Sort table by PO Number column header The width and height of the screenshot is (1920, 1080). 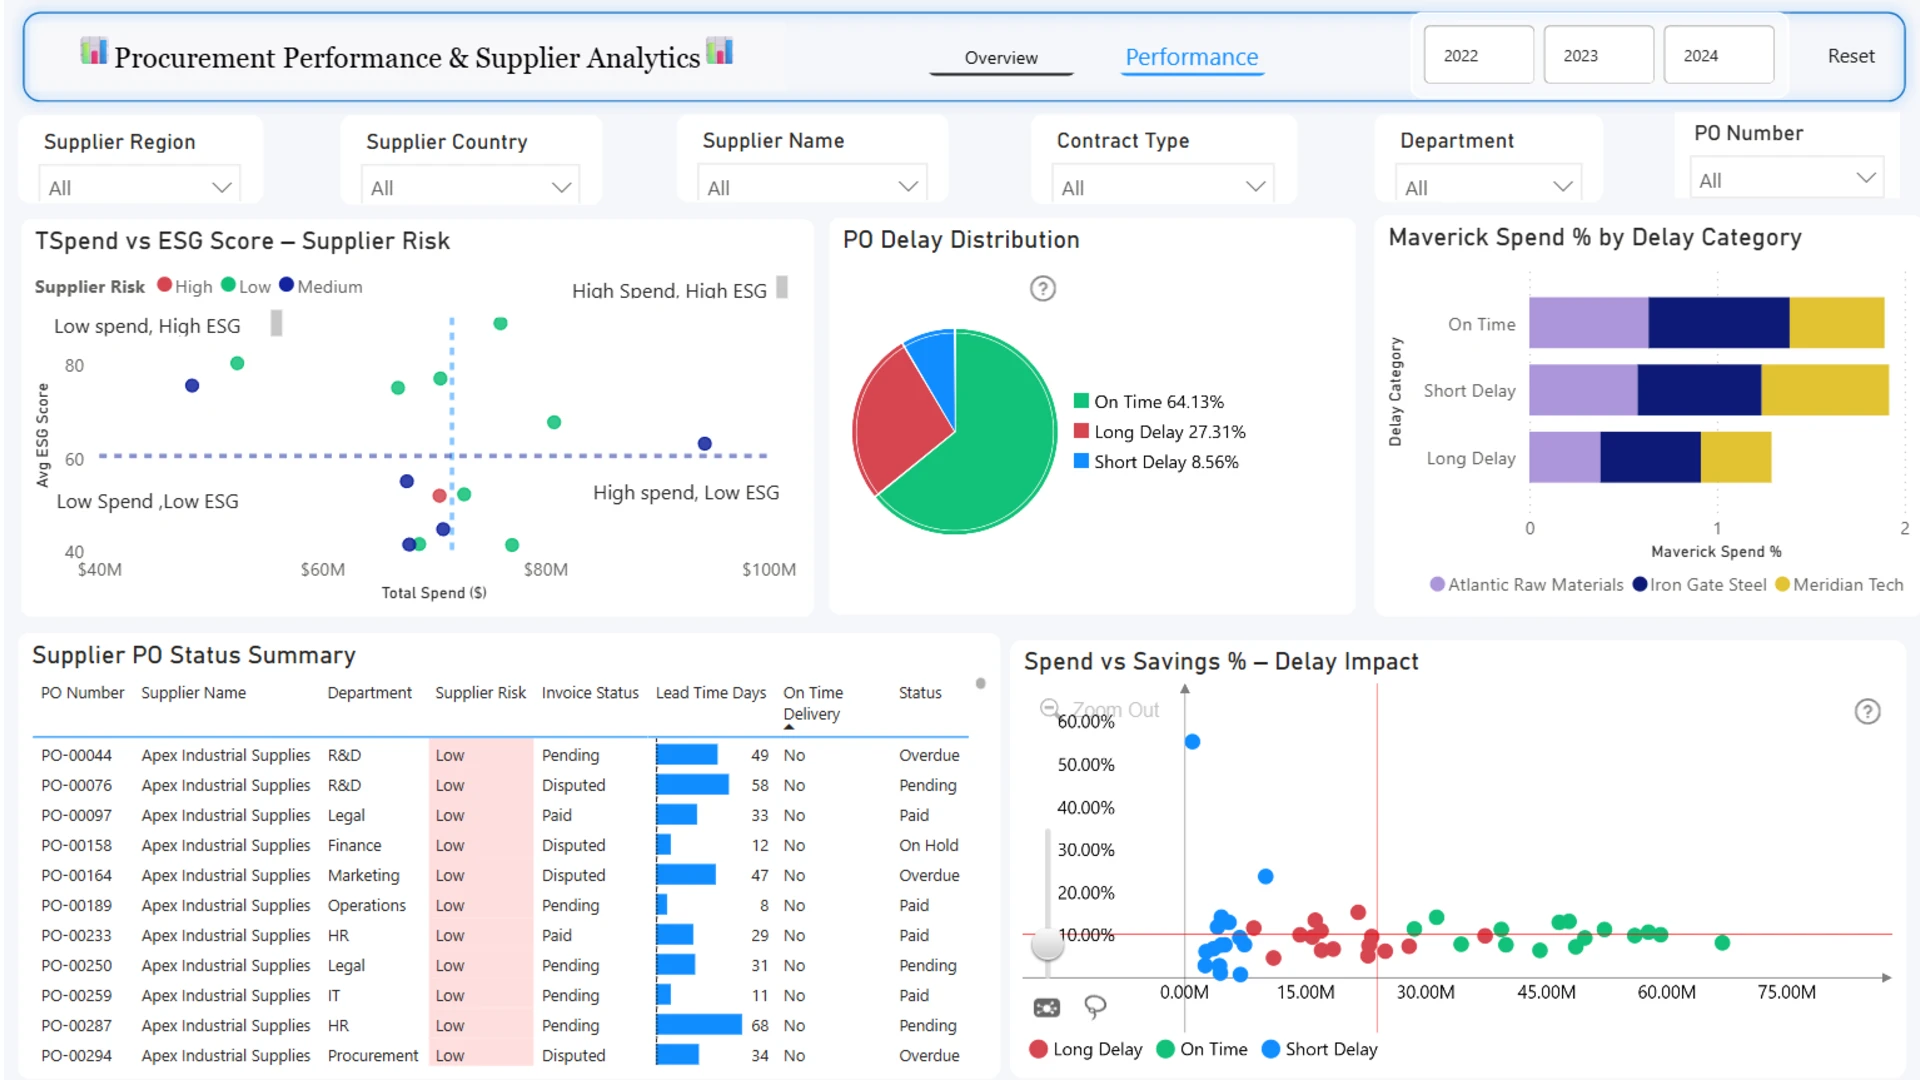click(x=82, y=693)
